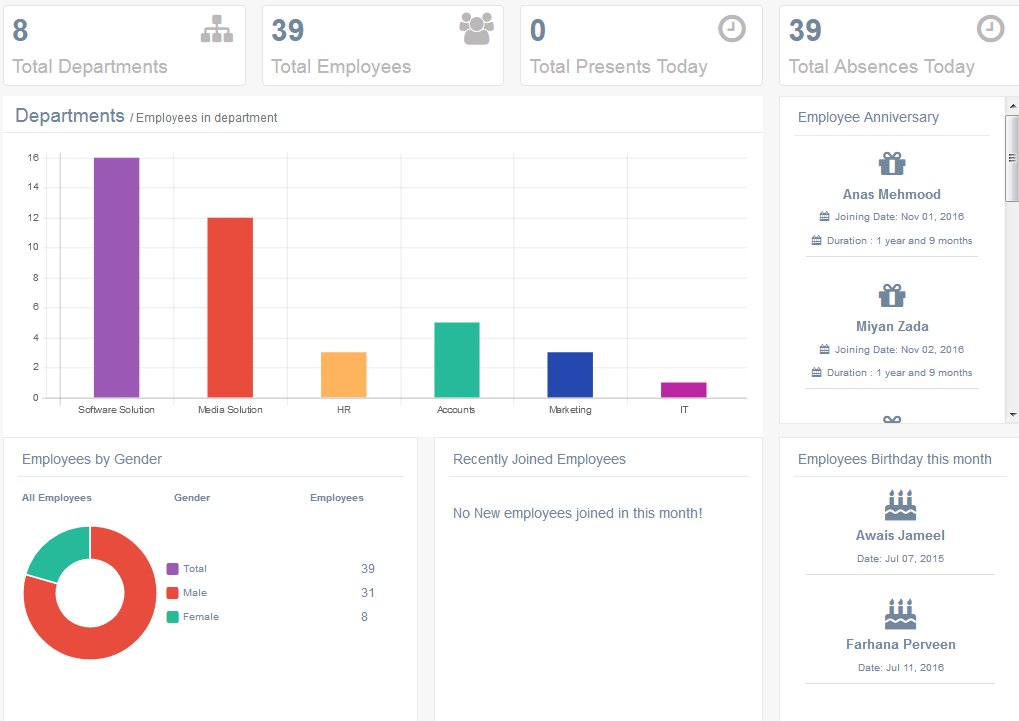Toggle the Total legend color swatch

tap(172, 569)
